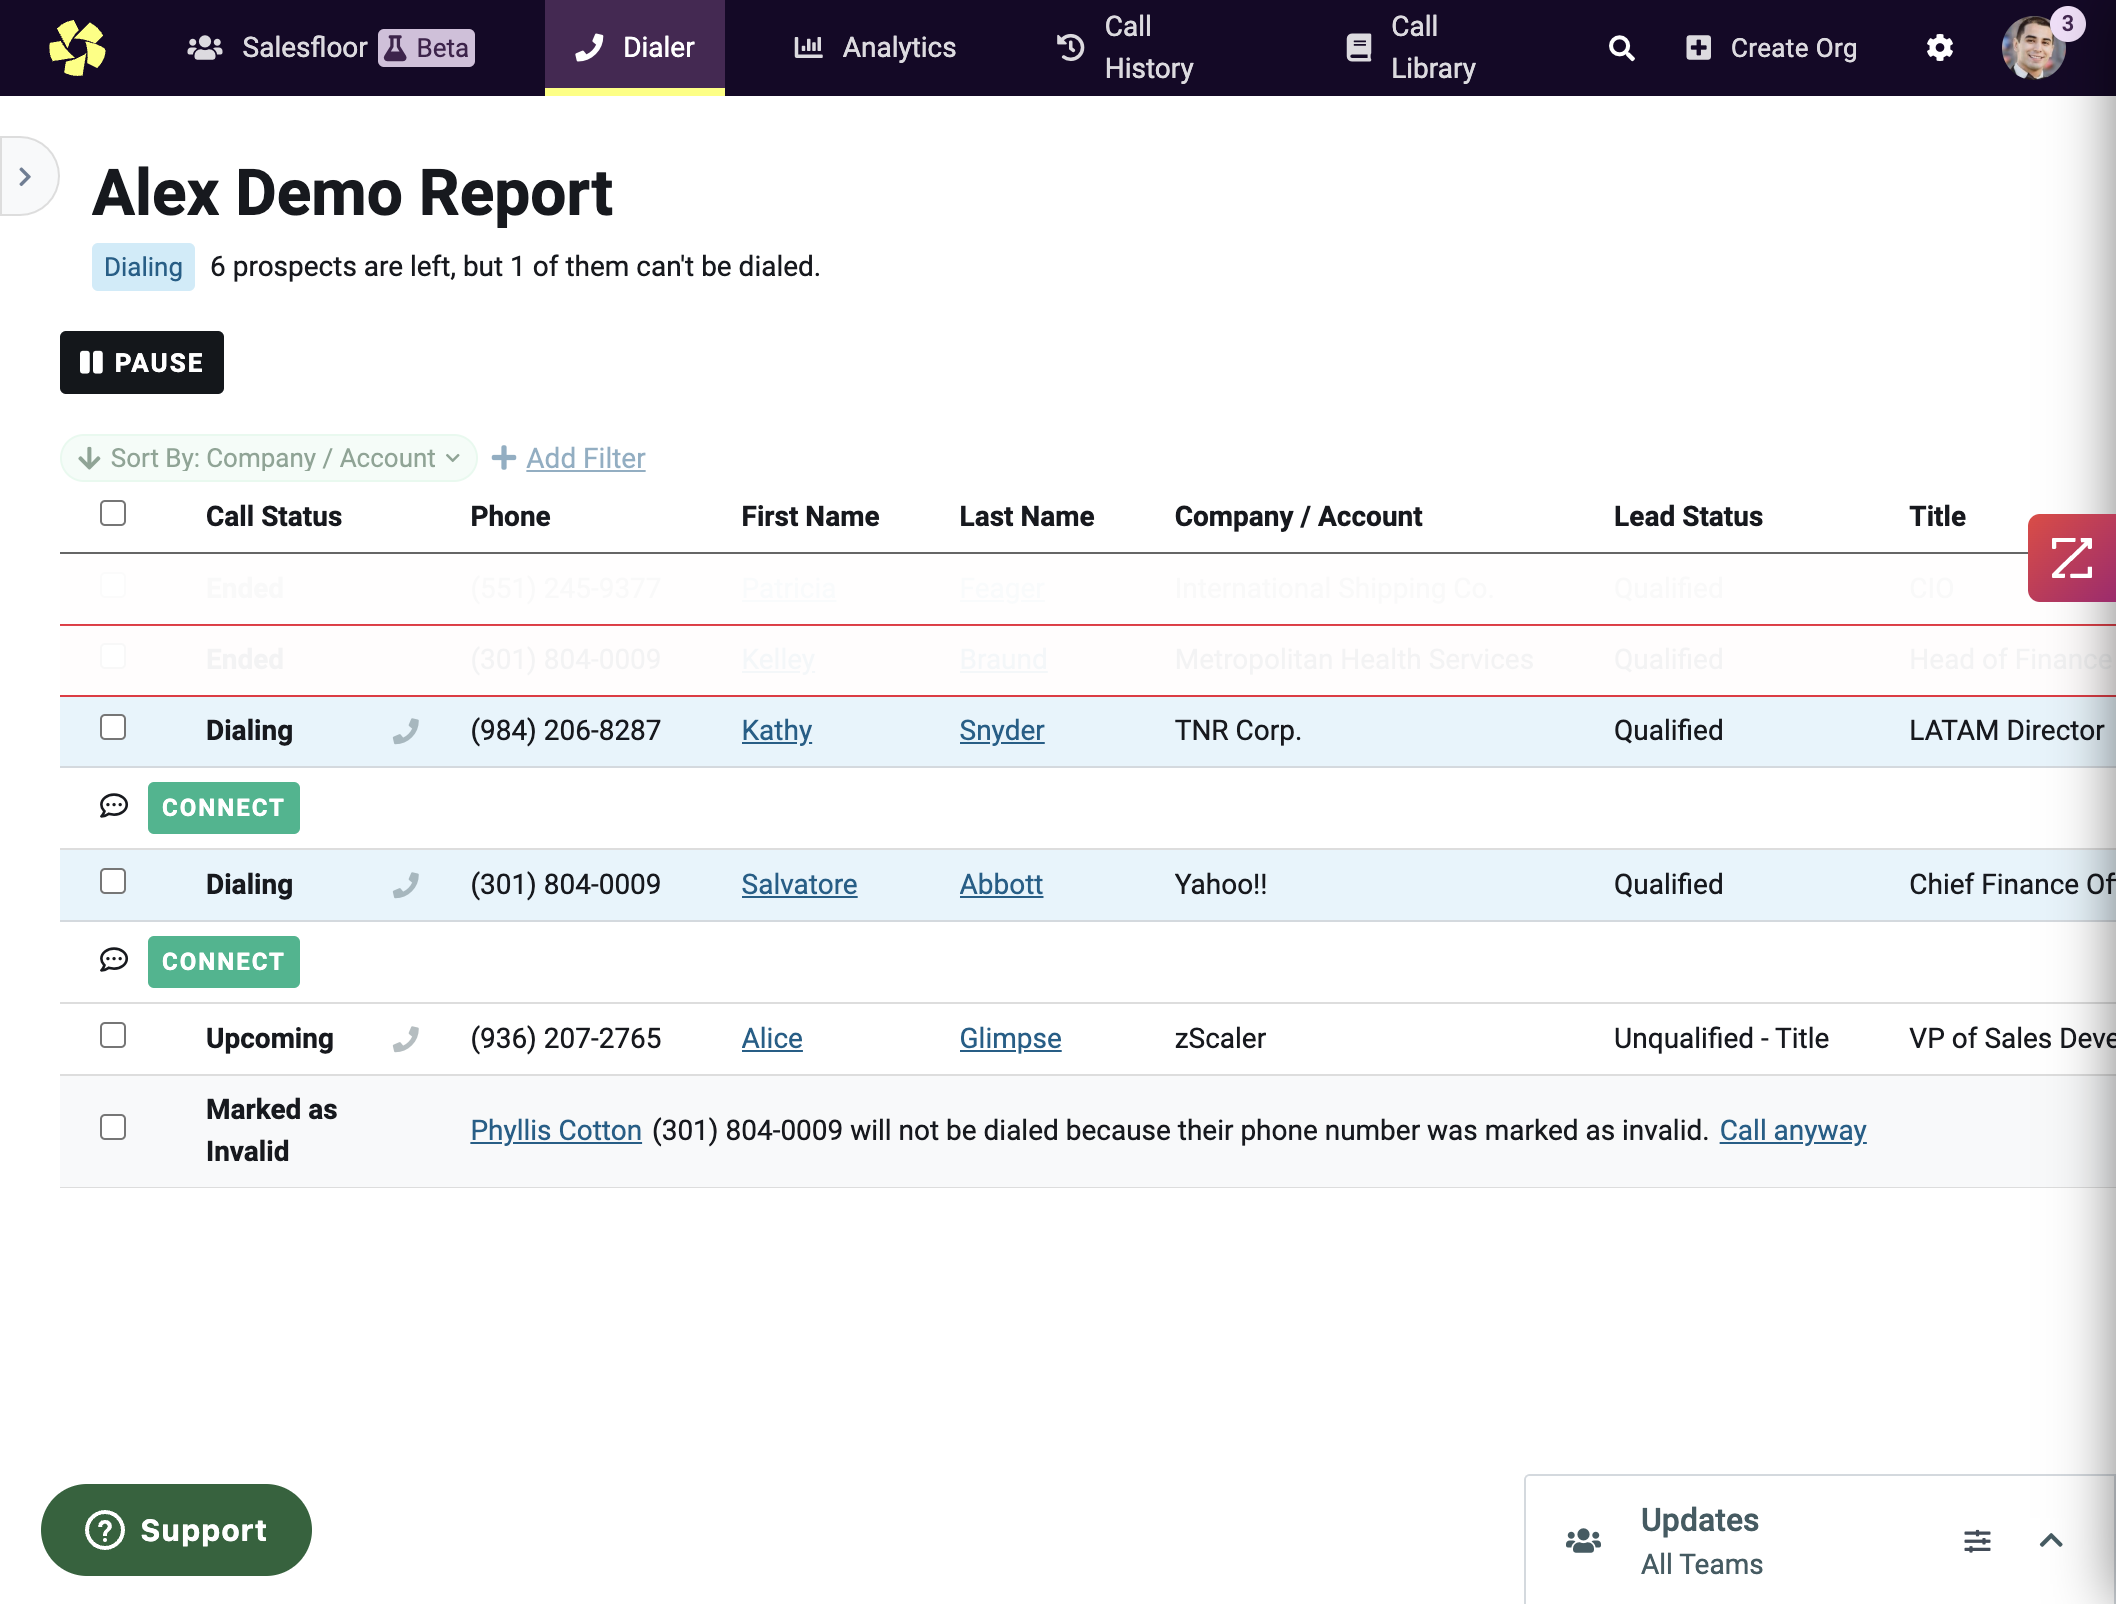This screenshot has height=1604, width=2116.
Task: Open the Phyllis Cotton link
Action: pyautogui.click(x=556, y=1130)
